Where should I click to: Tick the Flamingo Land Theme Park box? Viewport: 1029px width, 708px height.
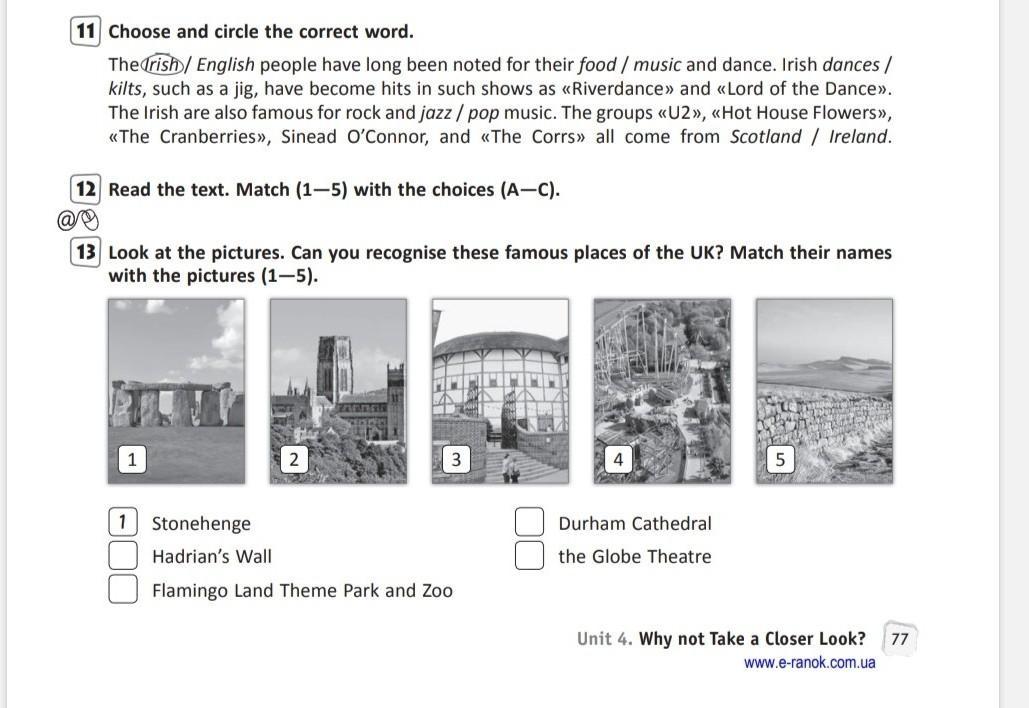point(122,589)
